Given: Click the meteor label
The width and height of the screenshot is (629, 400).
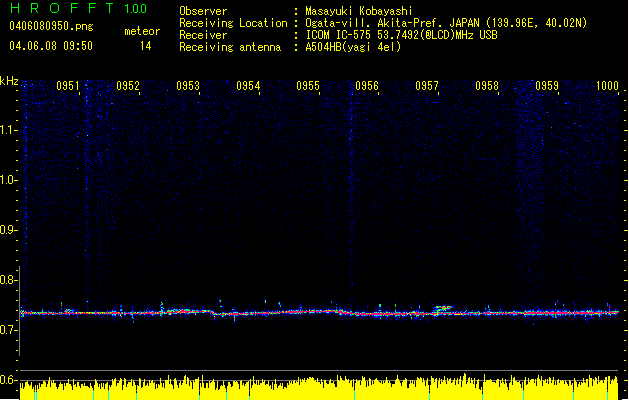Looking at the screenshot, I should [x=142, y=31].
